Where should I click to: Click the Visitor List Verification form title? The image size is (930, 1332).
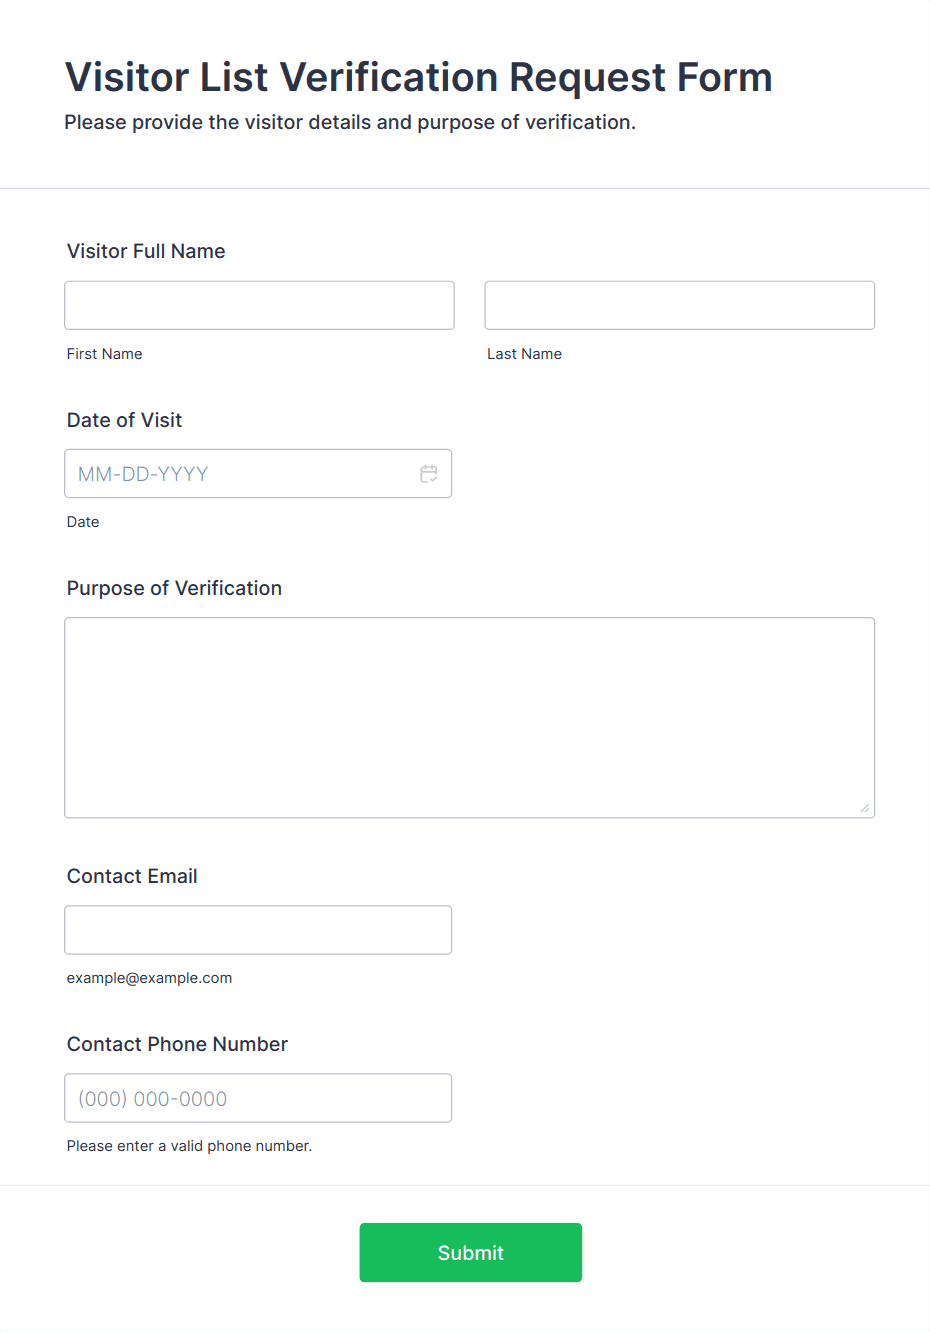coord(418,77)
